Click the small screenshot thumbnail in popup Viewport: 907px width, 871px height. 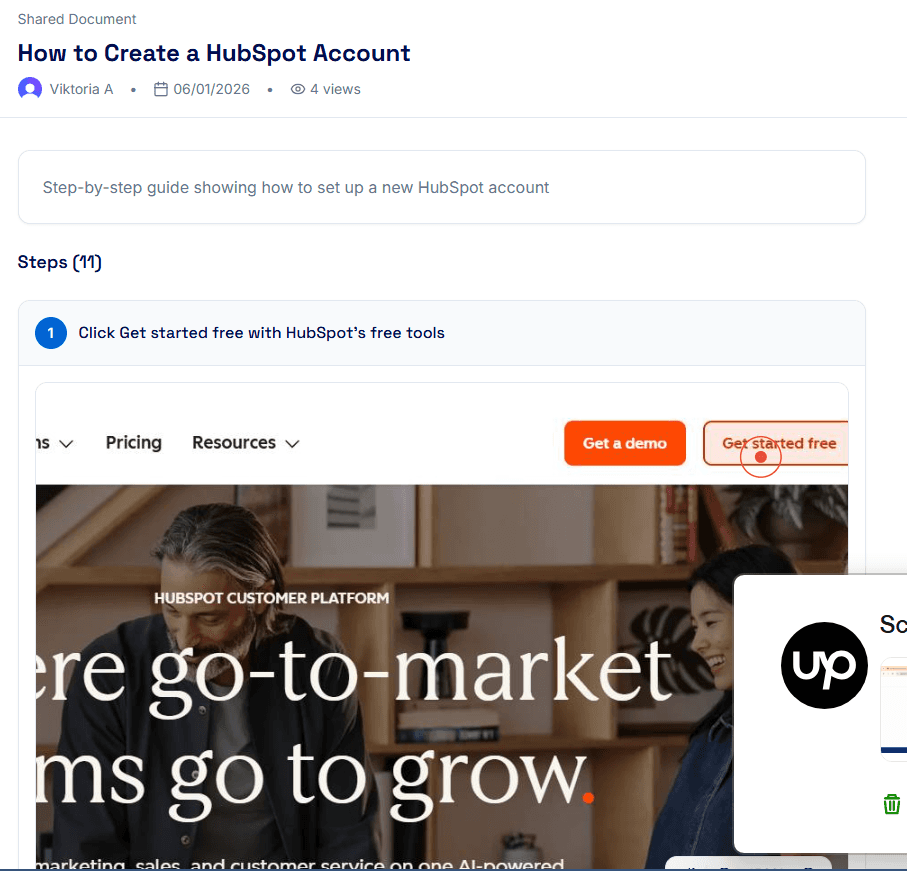pos(894,706)
